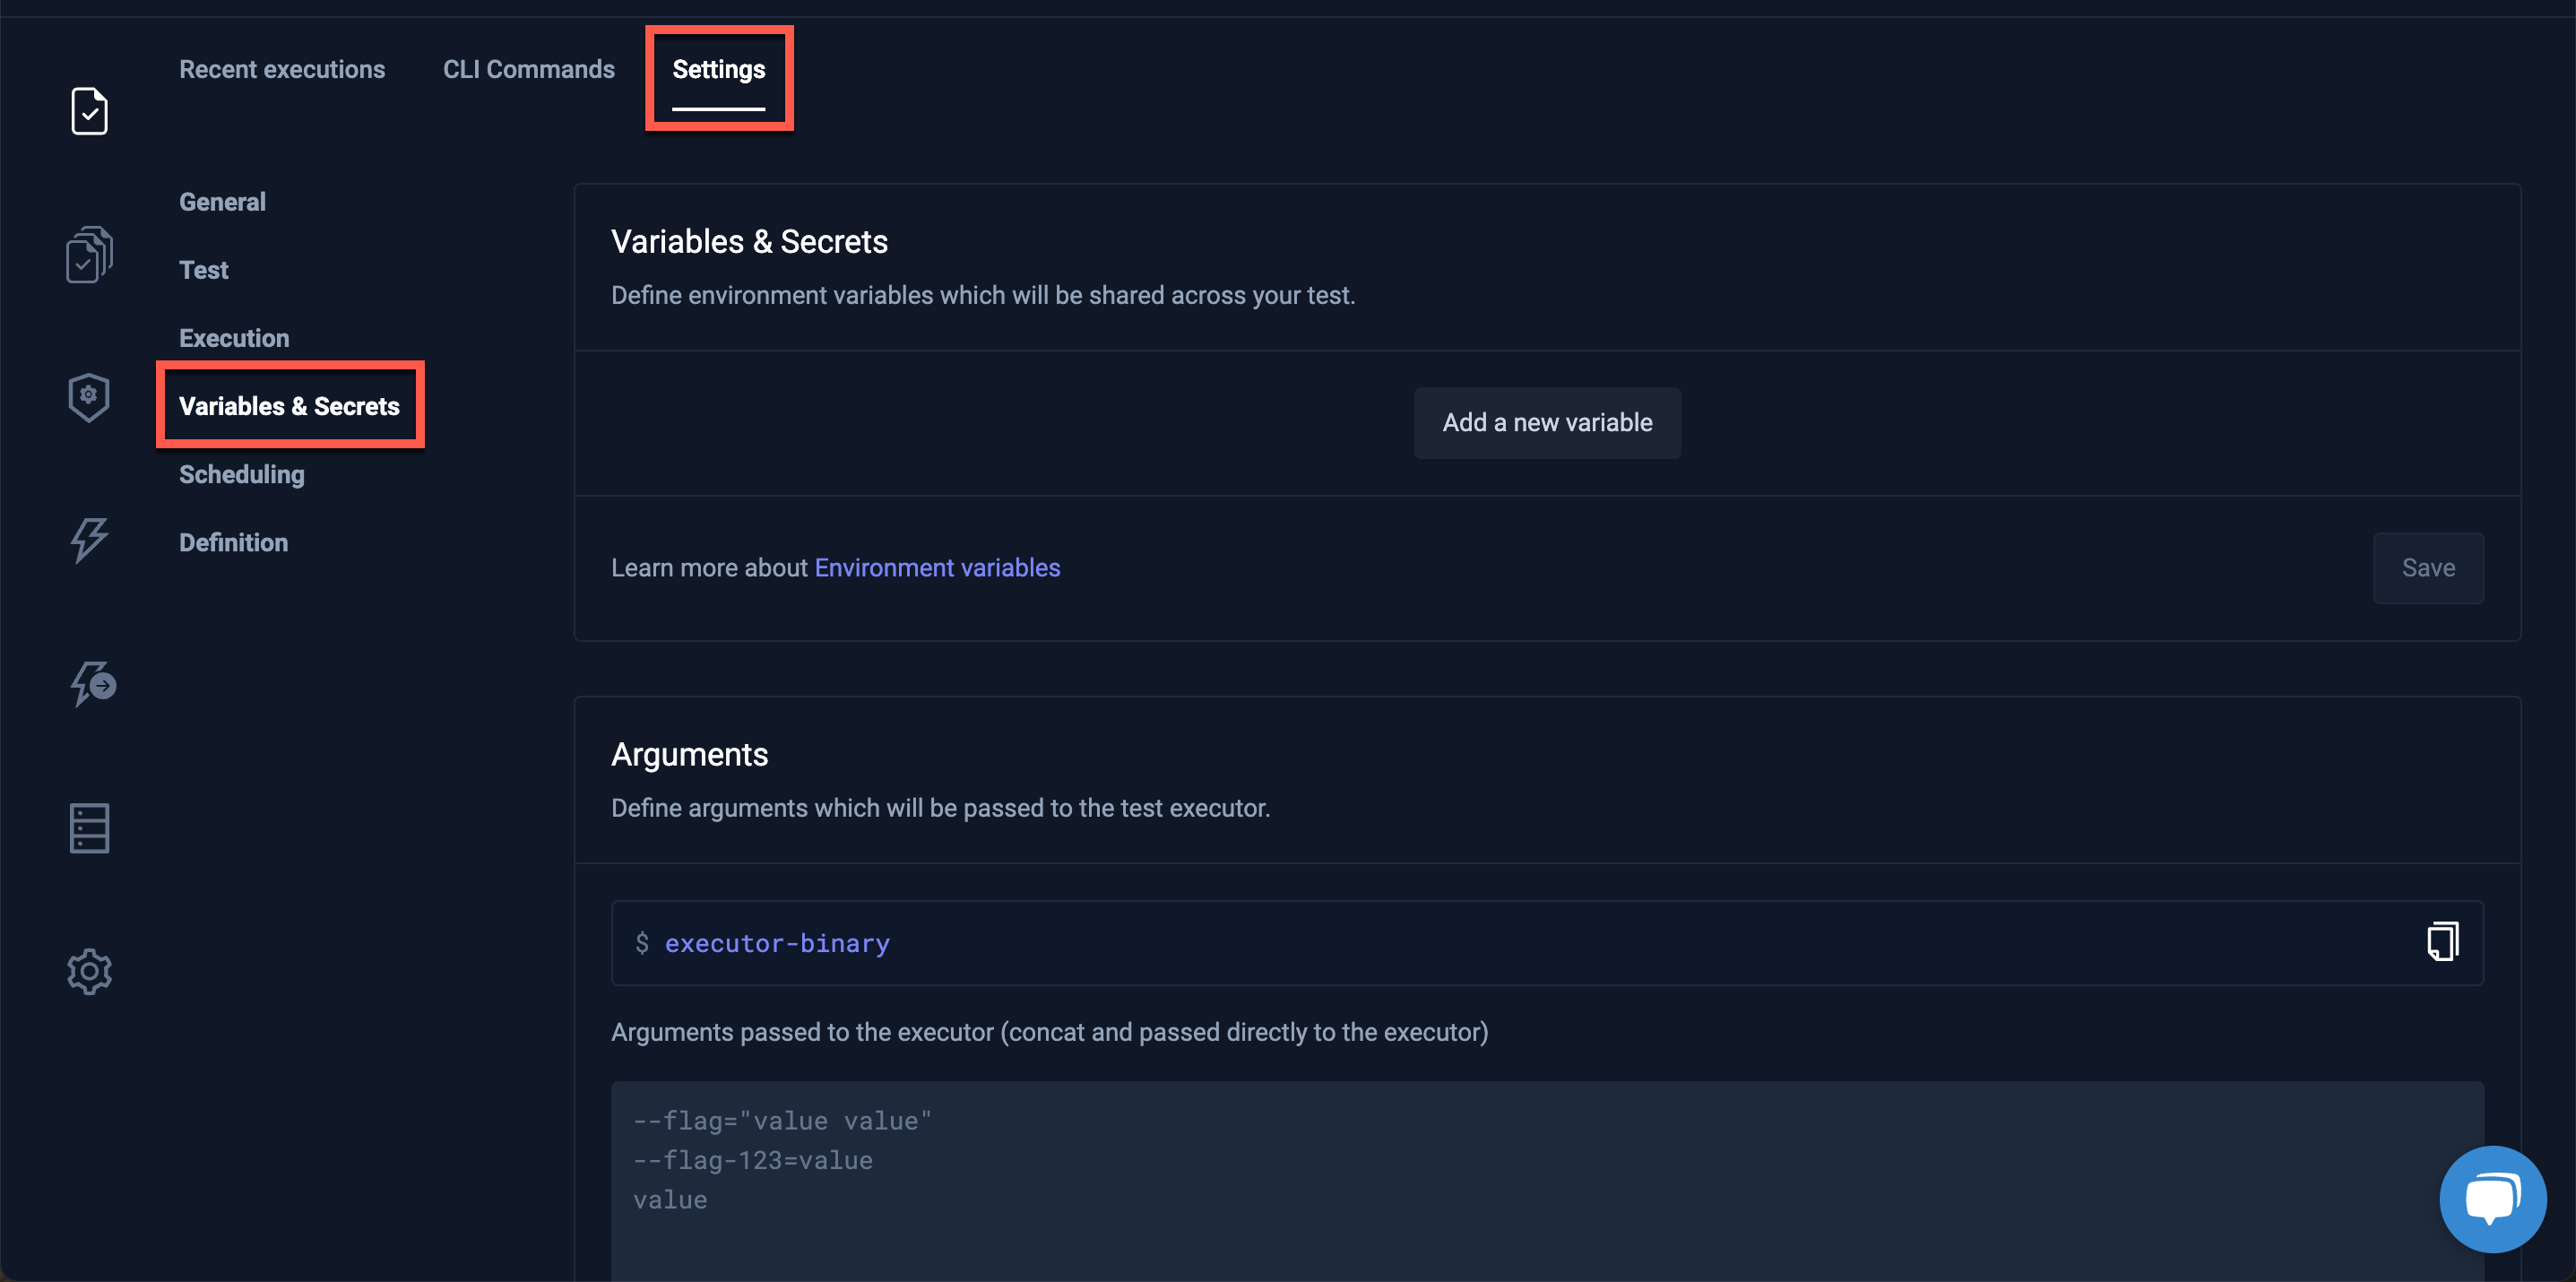Switch to Recent executions tab
Viewport: 2576px width, 1282px height.
[x=282, y=69]
